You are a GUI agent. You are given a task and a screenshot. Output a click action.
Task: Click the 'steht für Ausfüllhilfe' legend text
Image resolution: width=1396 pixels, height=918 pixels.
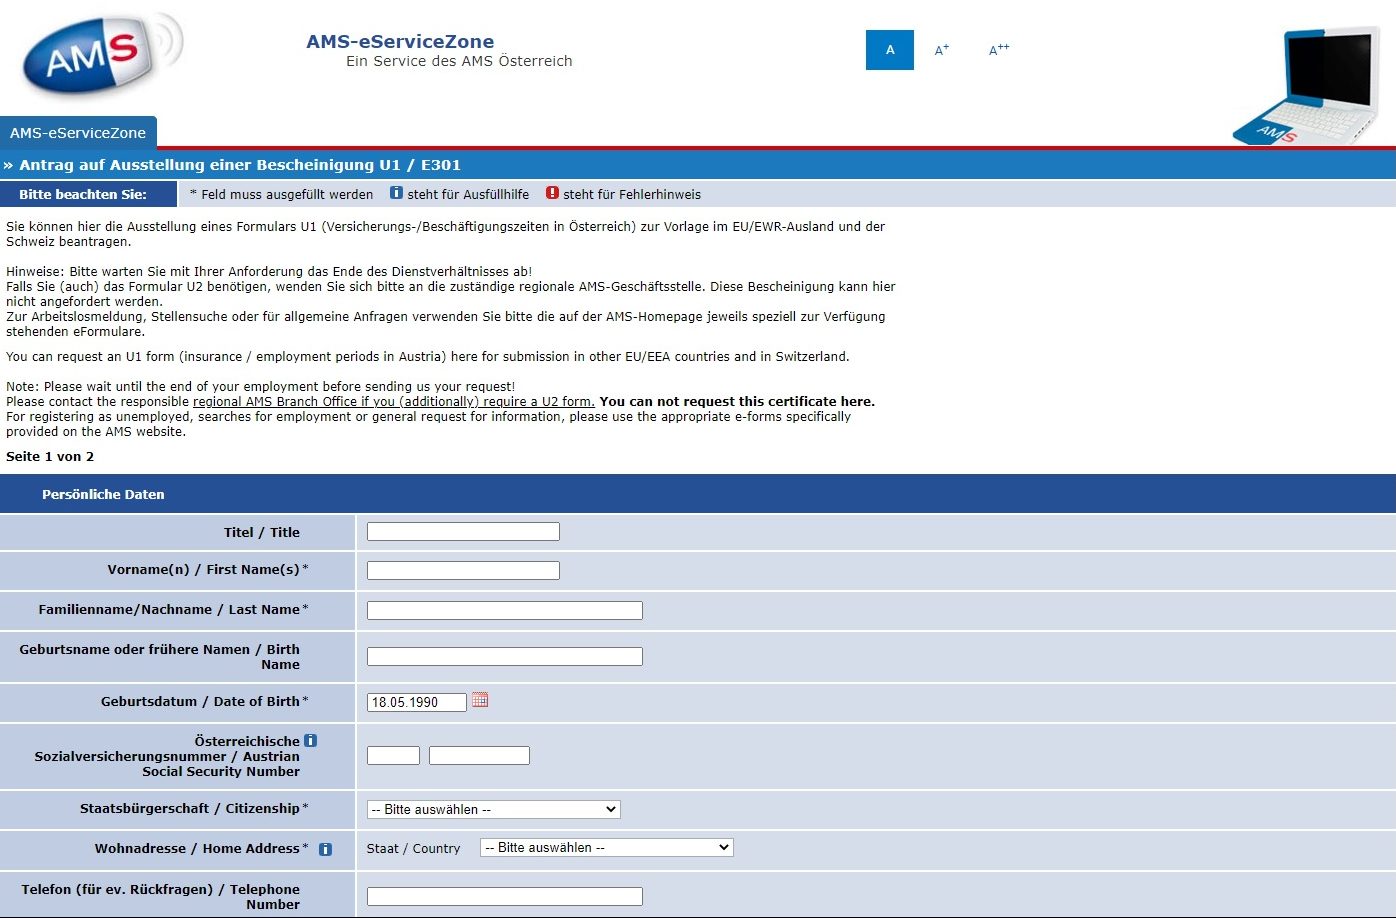click(x=468, y=194)
